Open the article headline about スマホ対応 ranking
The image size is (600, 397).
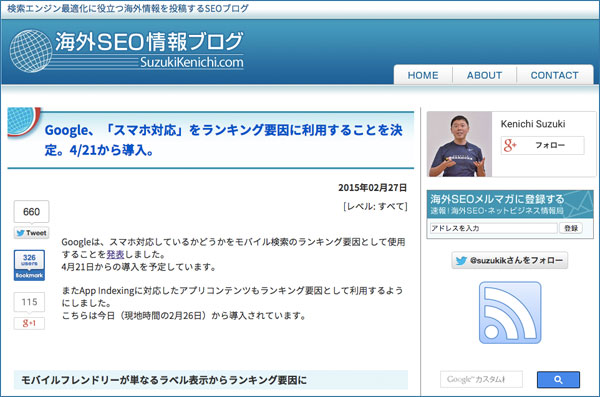[224, 140]
